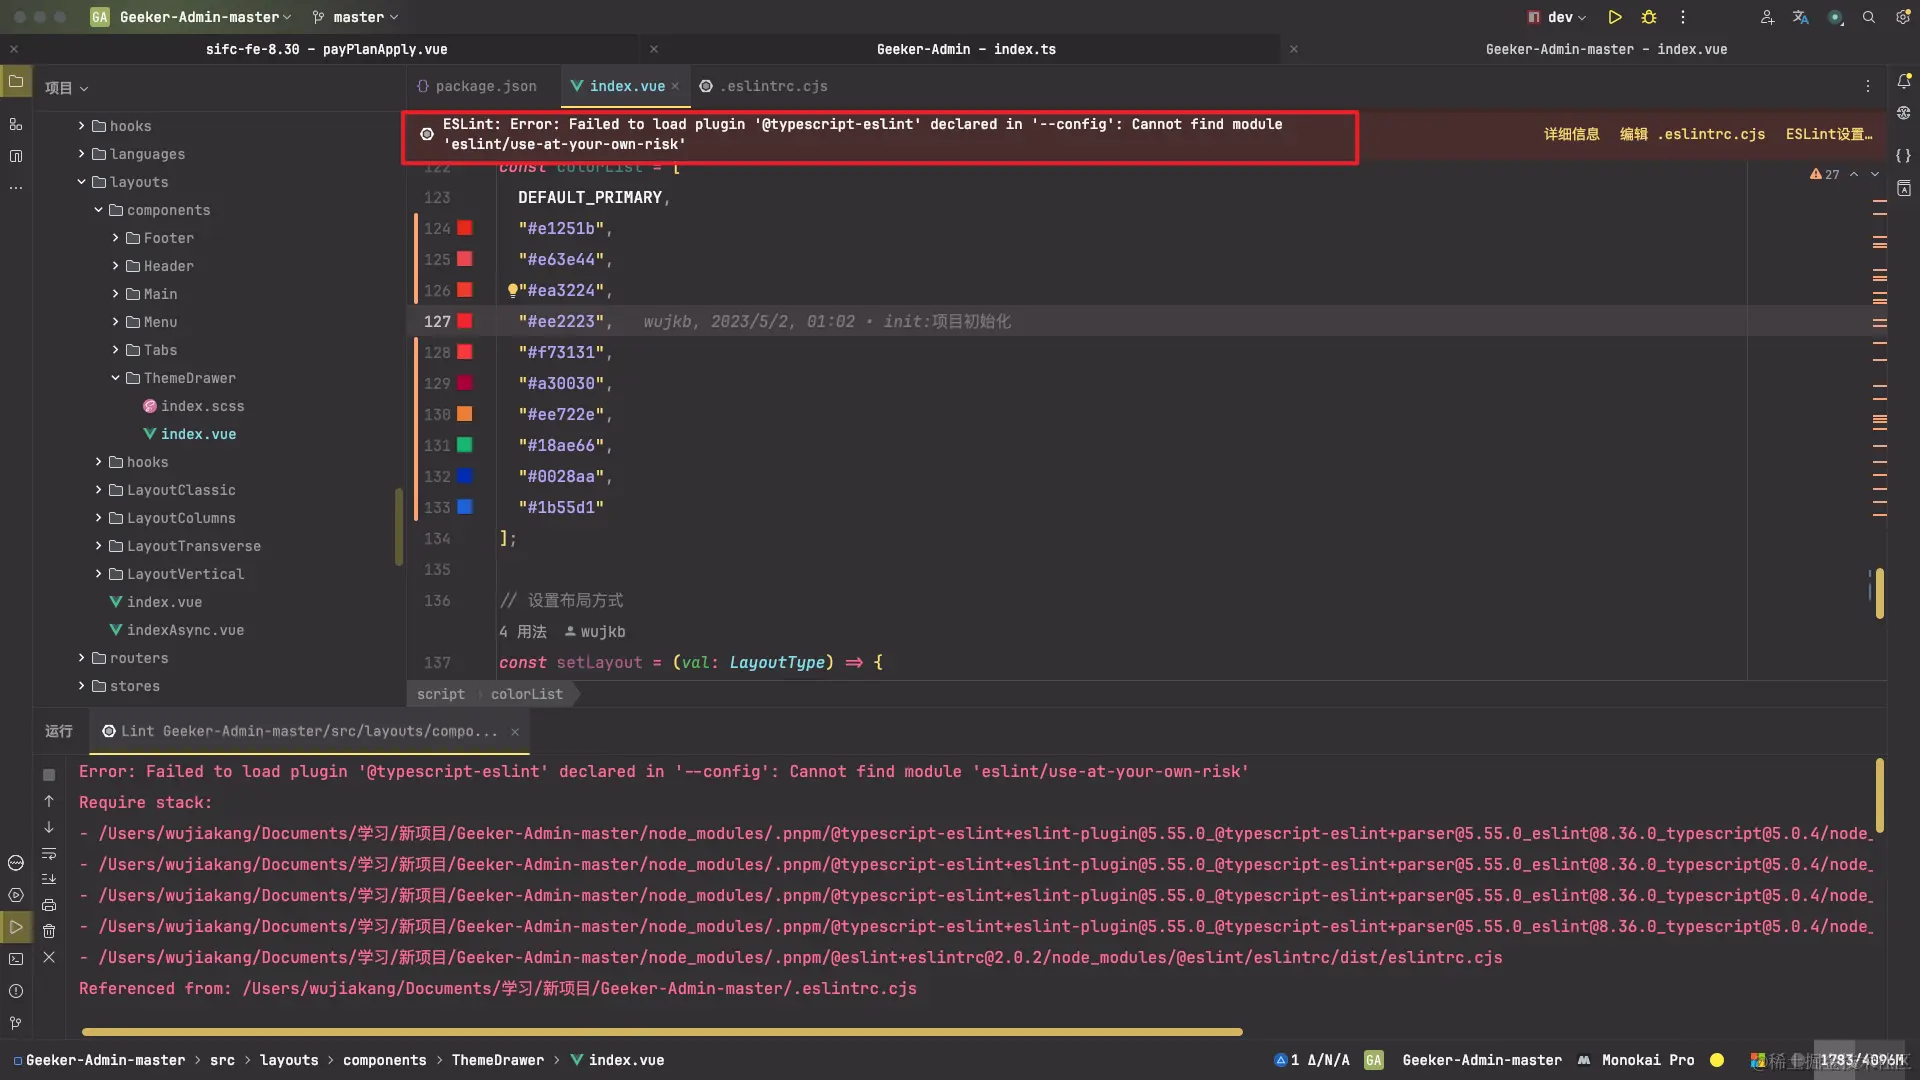Image resolution: width=1920 pixels, height=1080 pixels.
Task: Click the print icon in run panel
Action: (x=49, y=905)
